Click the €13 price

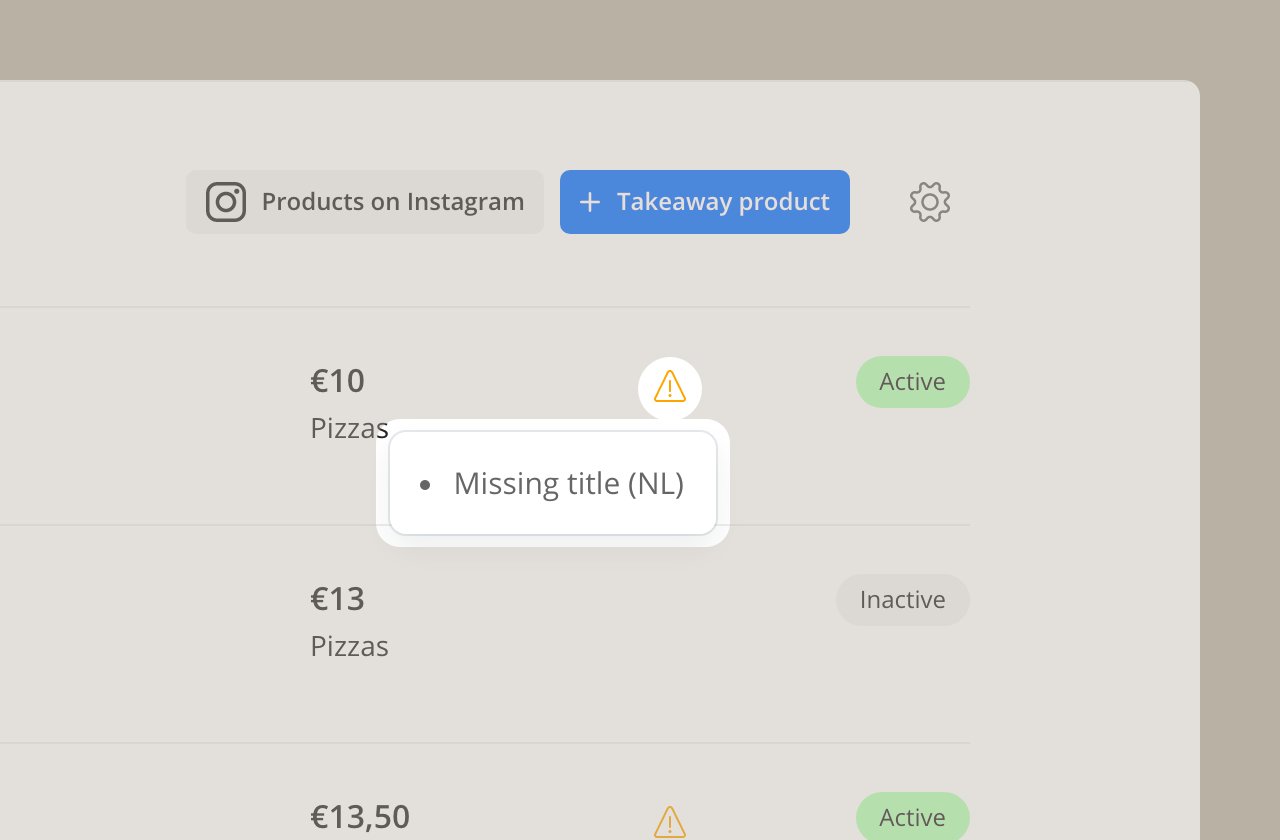point(338,599)
